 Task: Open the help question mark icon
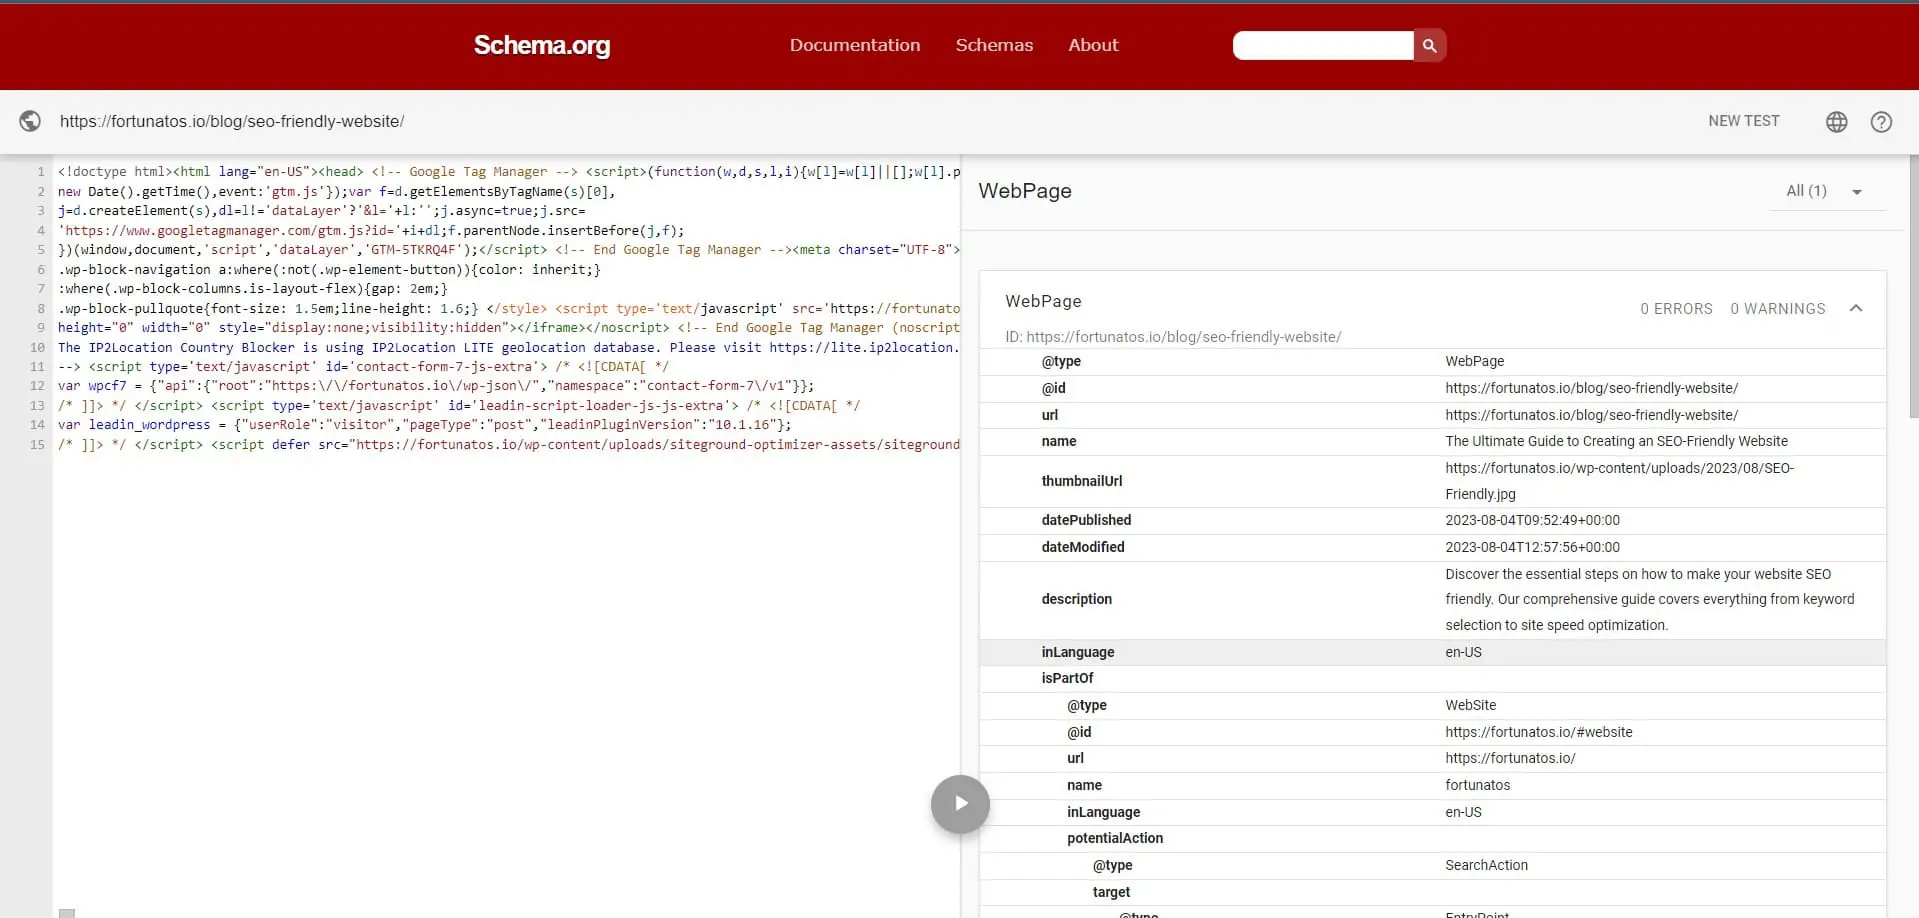click(x=1881, y=122)
